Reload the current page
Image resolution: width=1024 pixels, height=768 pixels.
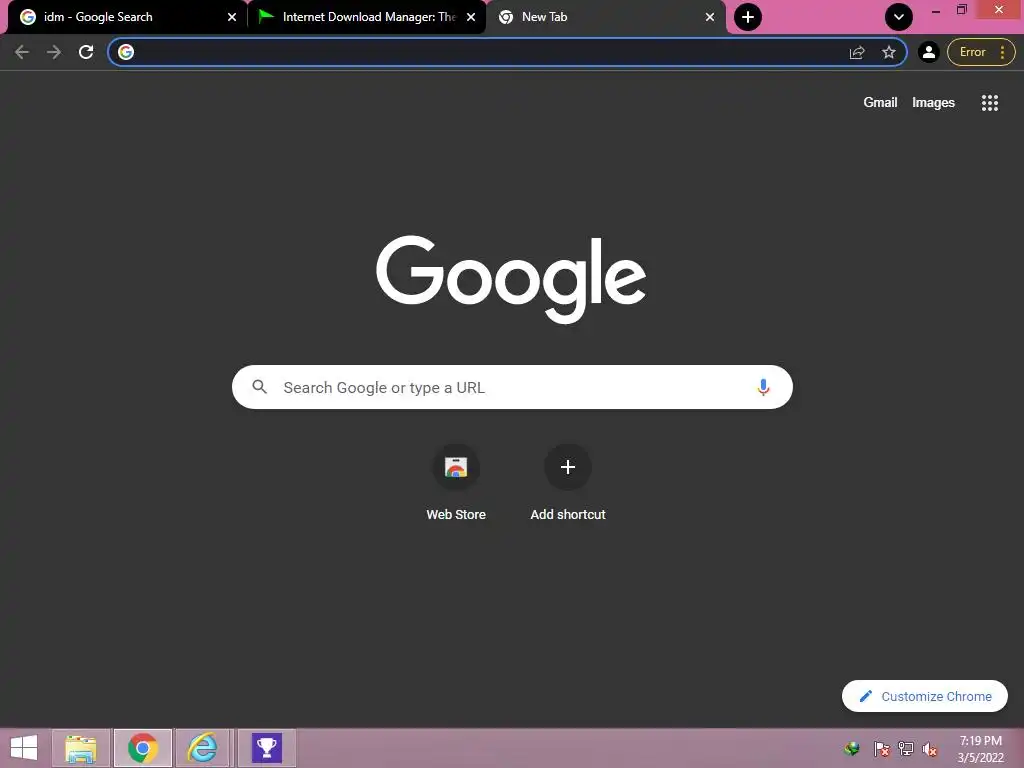(x=86, y=52)
